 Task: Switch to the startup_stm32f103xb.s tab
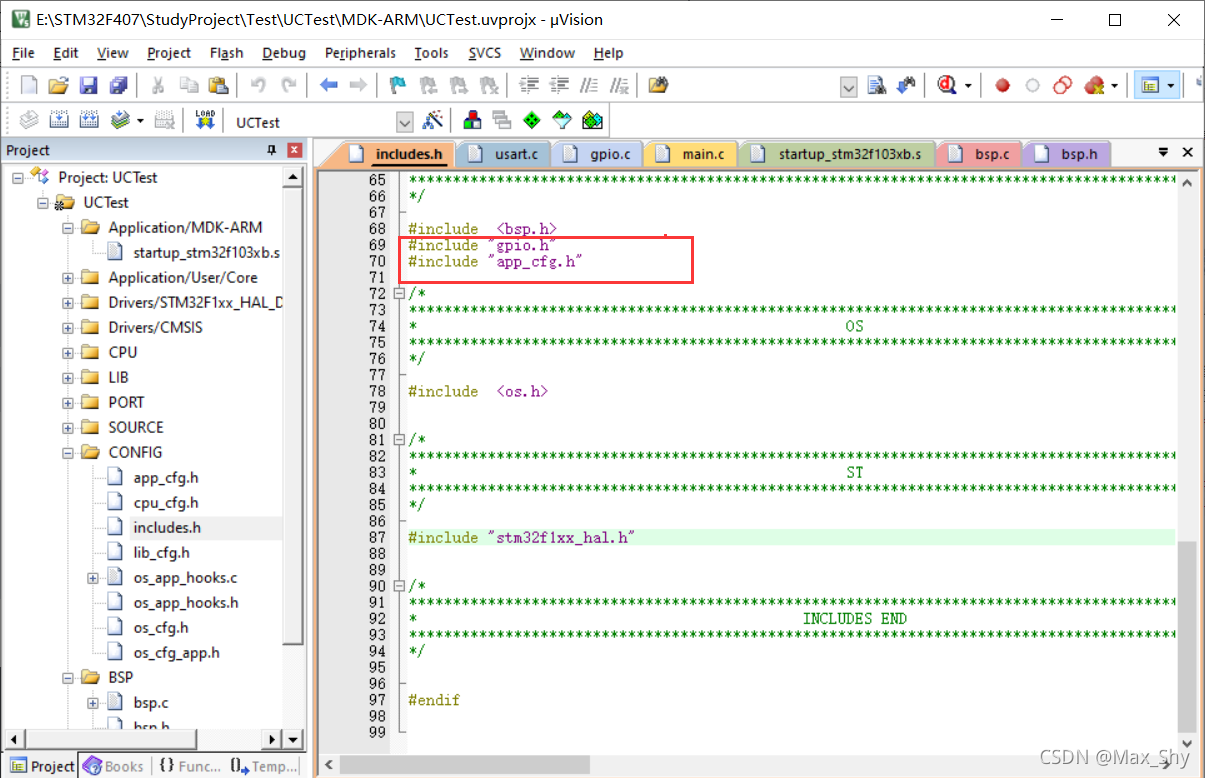click(x=838, y=154)
